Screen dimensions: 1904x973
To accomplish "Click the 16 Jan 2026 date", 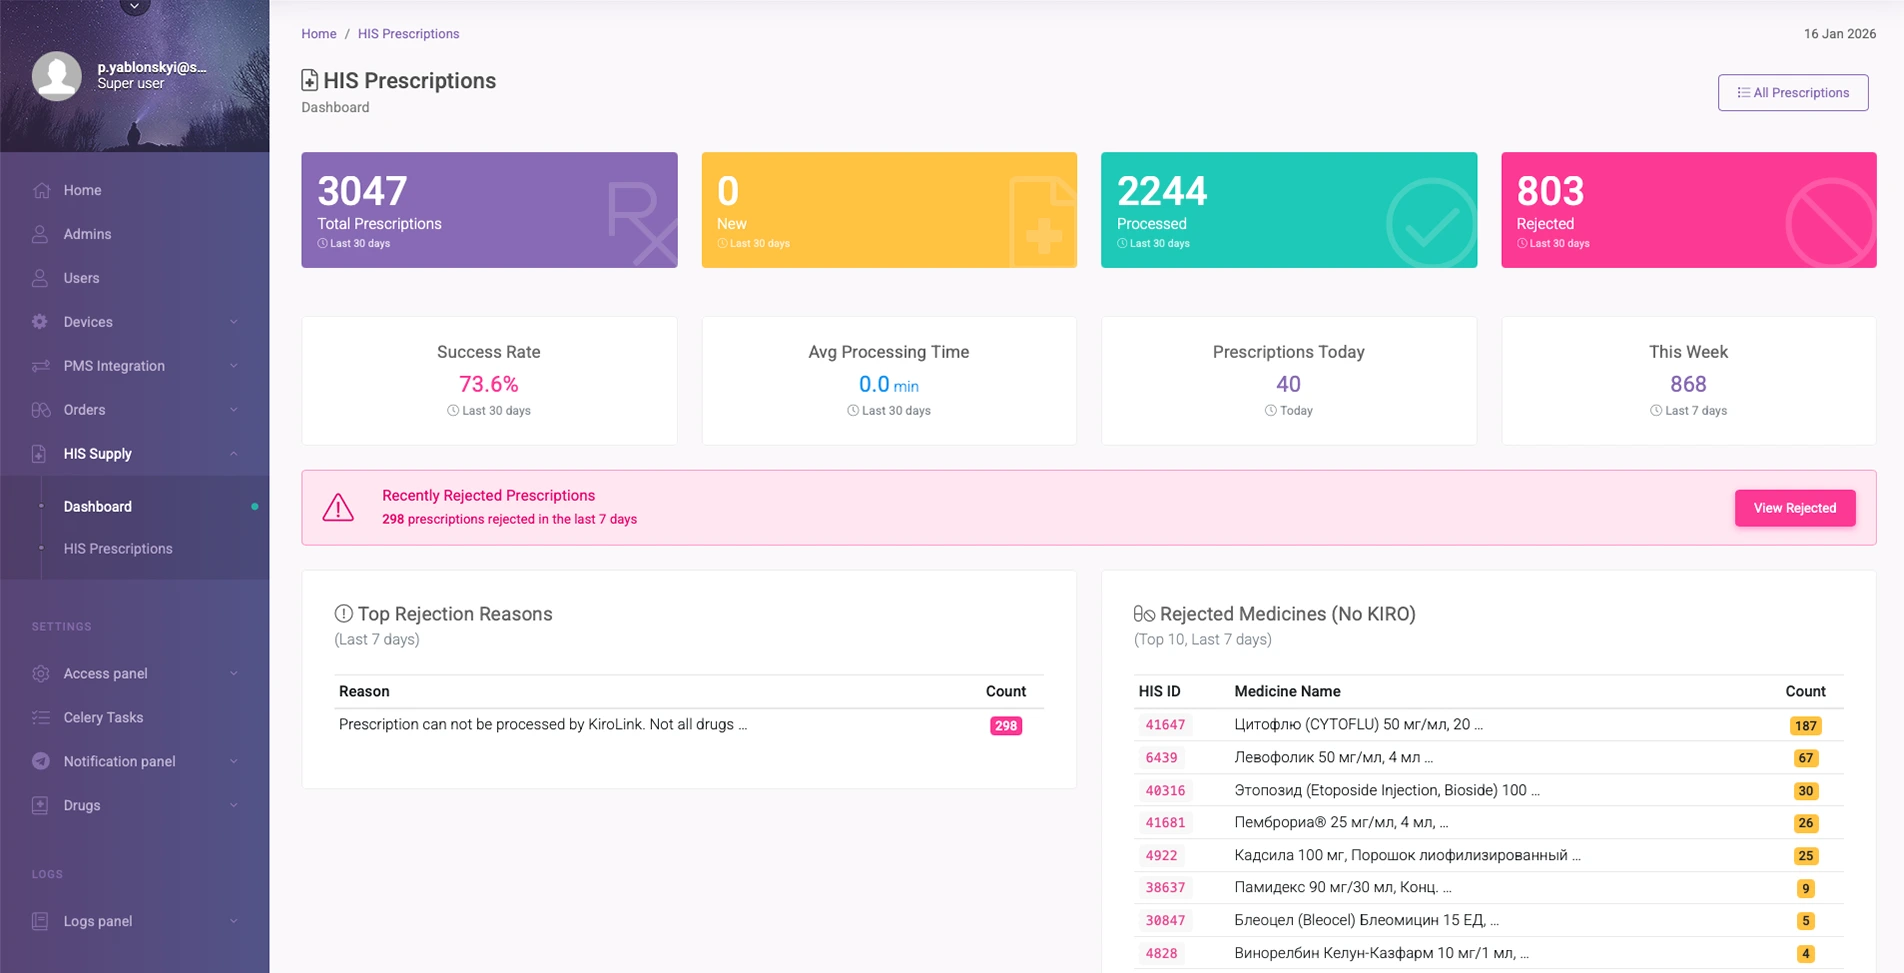I will point(1839,34).
